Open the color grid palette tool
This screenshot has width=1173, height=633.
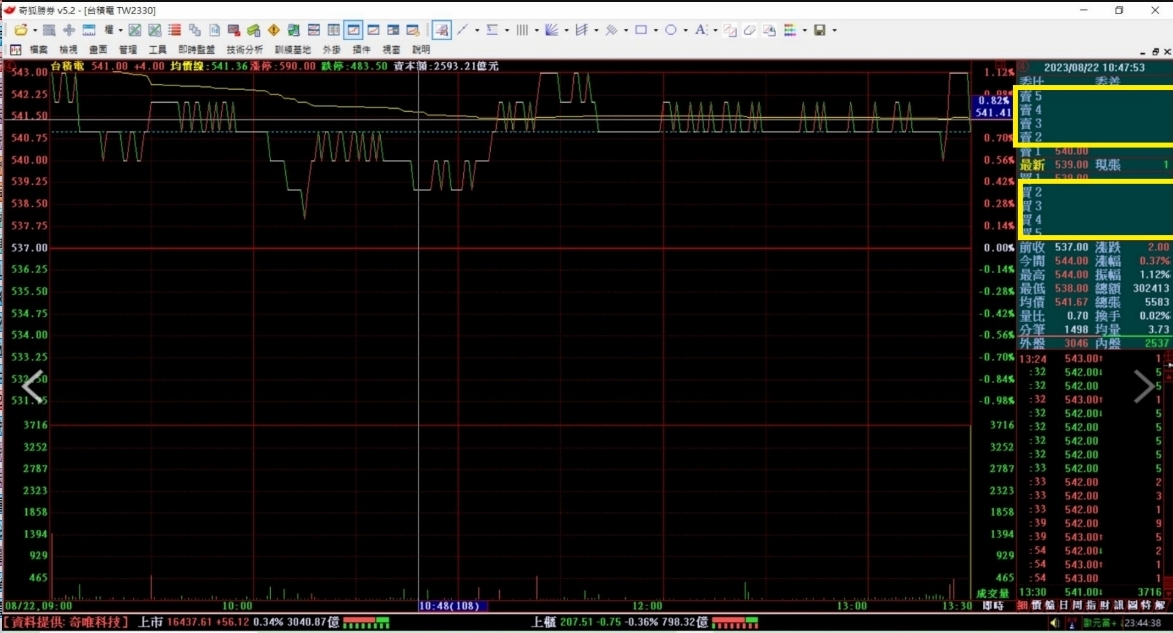[790, 30]
